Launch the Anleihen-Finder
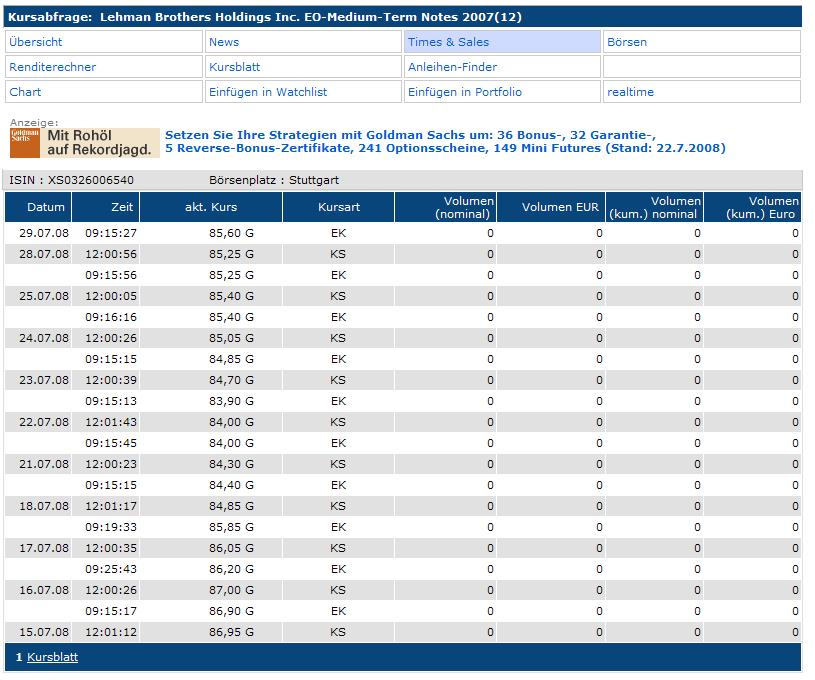The width and height of the screenshot is (815, 680). click(452, 67)
